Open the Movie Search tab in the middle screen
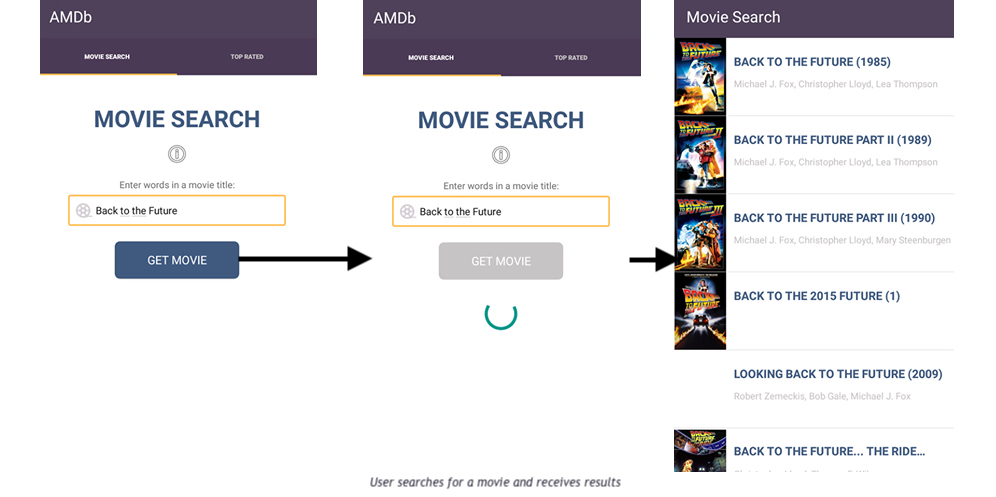 point(431,58)
